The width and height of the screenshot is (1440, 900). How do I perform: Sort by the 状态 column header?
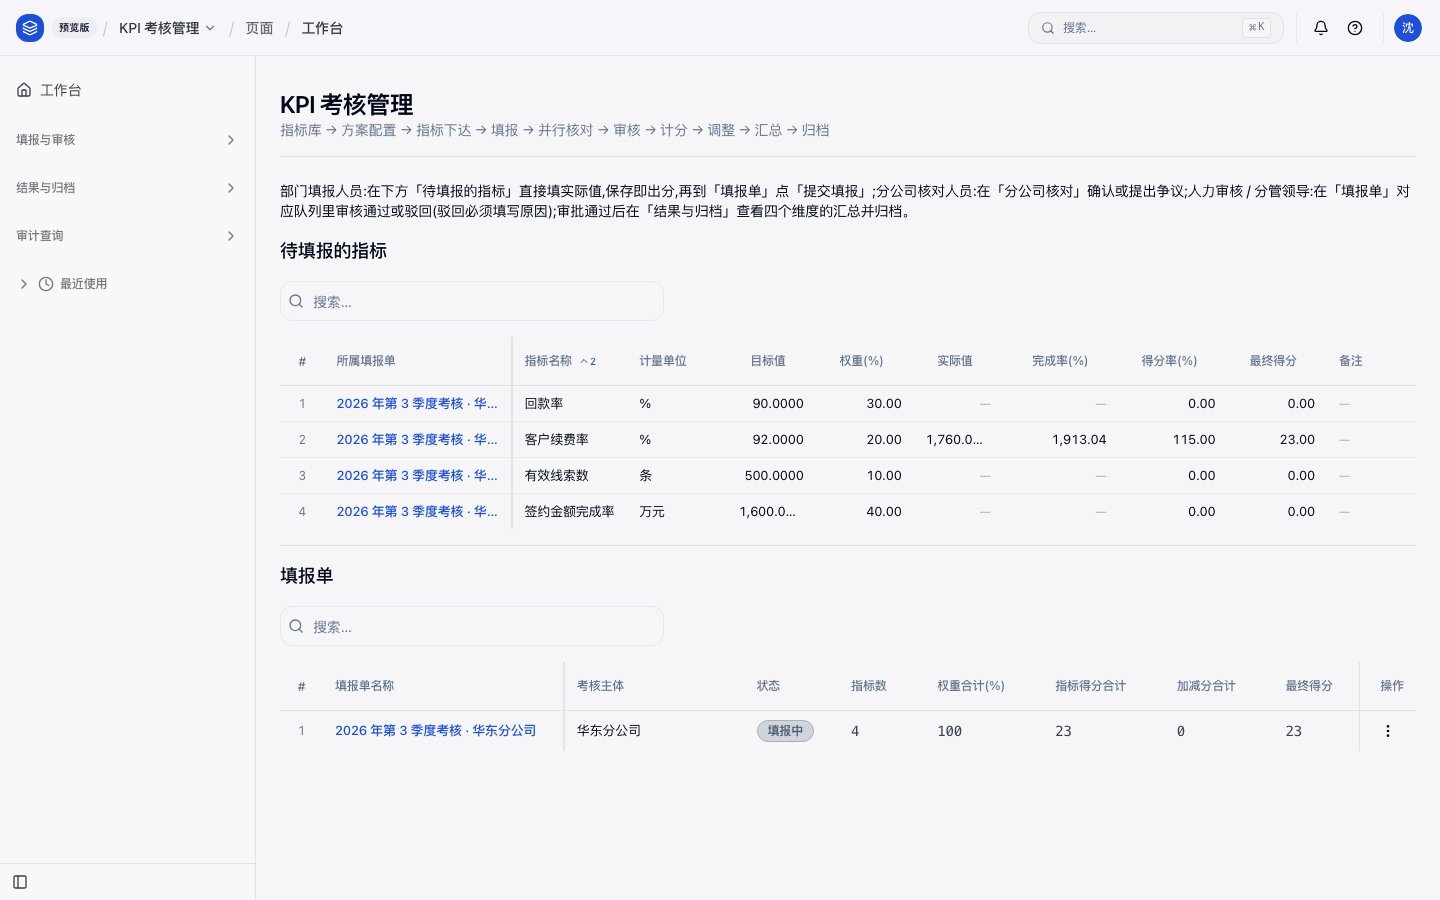[768, 686]
